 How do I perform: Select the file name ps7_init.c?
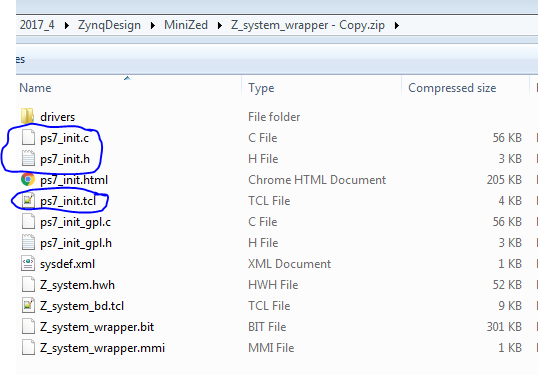[x=65, y=138]
